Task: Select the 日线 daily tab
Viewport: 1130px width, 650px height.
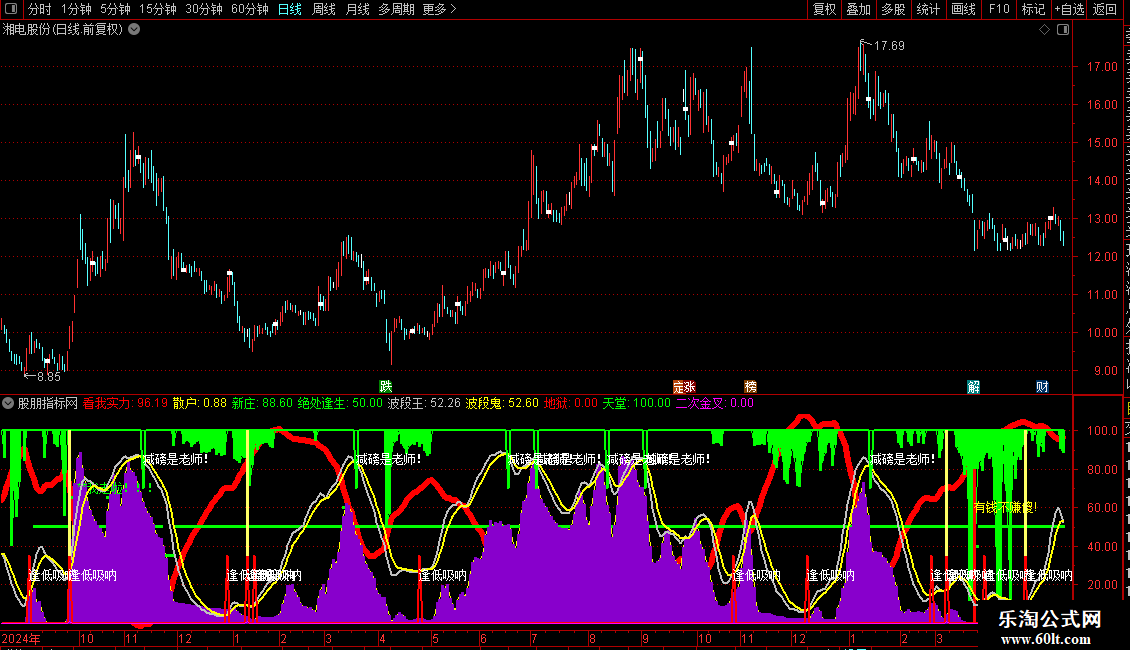Action: (290, 9)
